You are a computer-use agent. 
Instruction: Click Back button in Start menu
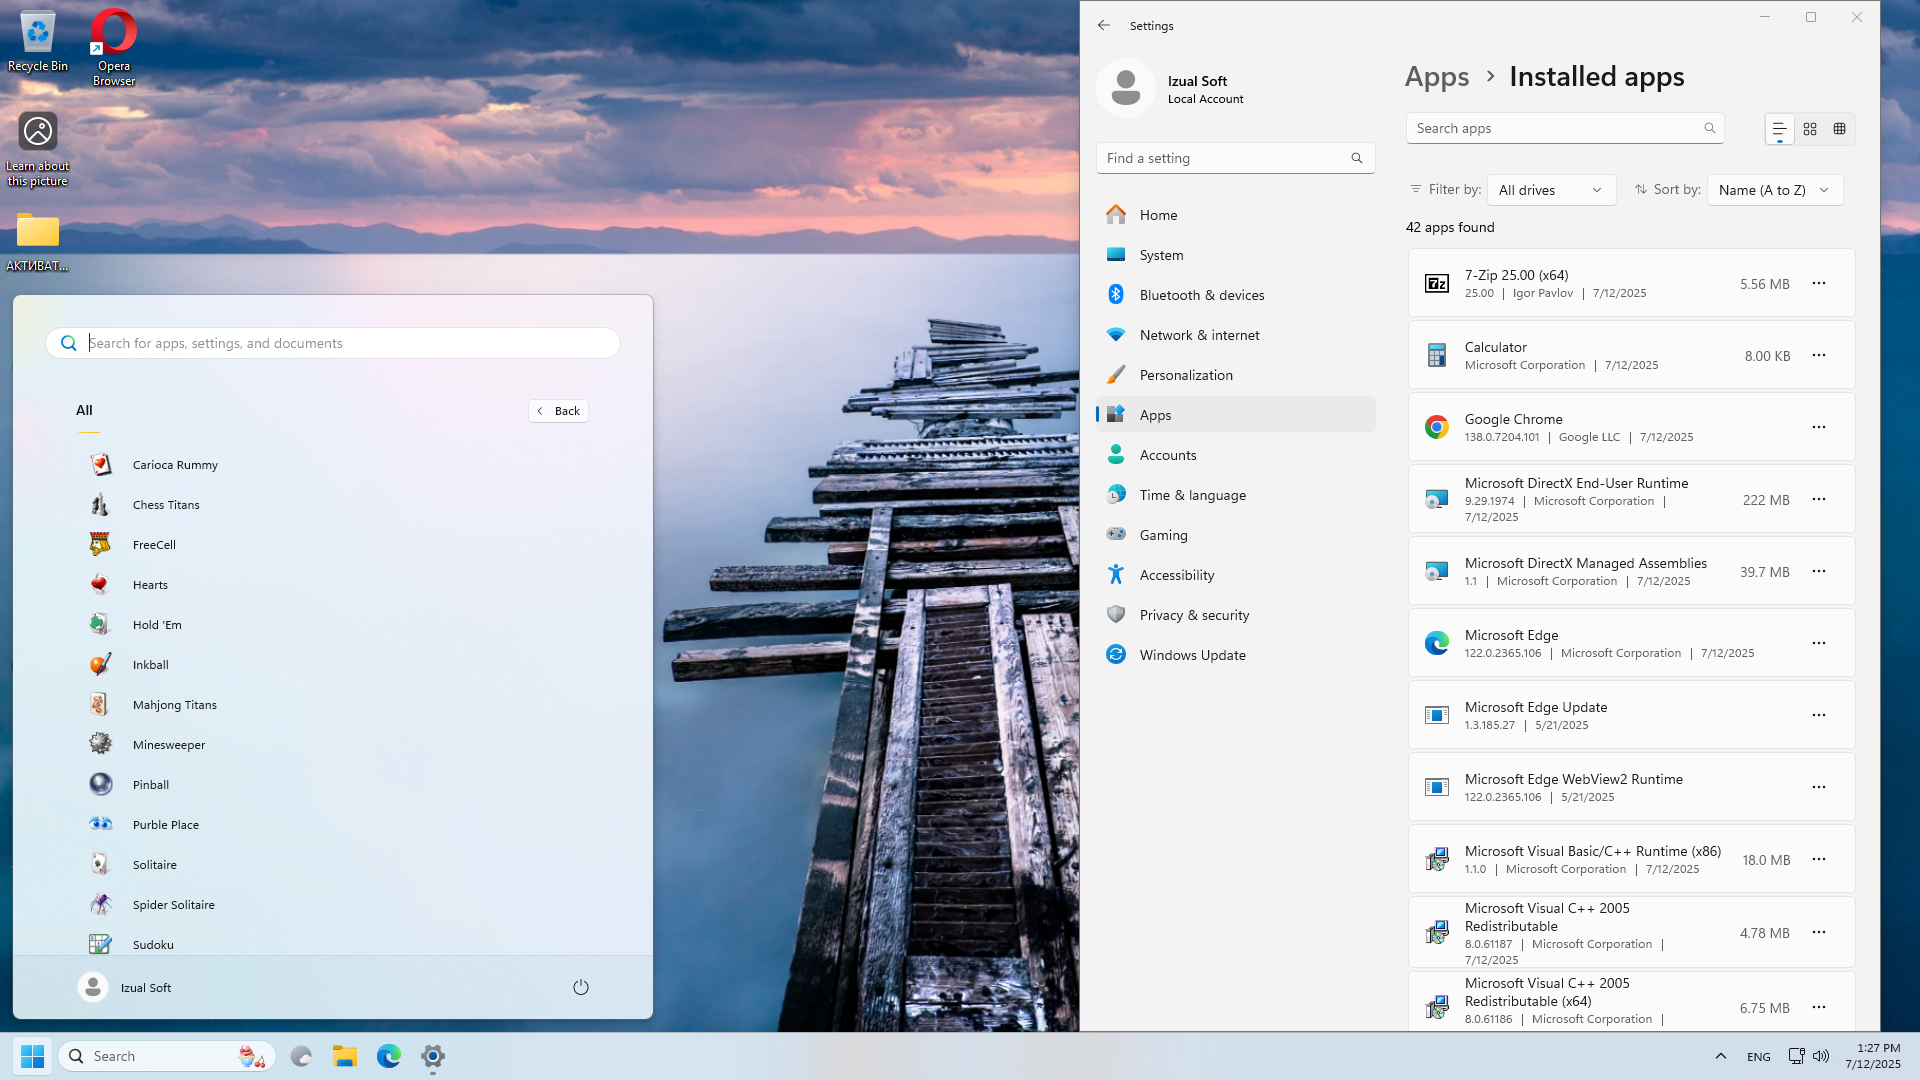click(x=558, y=411)
